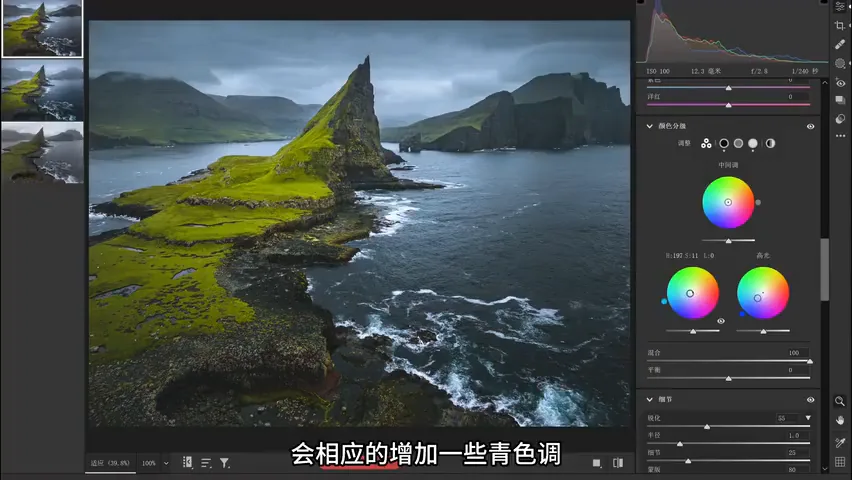Open the filmstrip sort options icon
852x480 pixels.
[x=206, y=463]
